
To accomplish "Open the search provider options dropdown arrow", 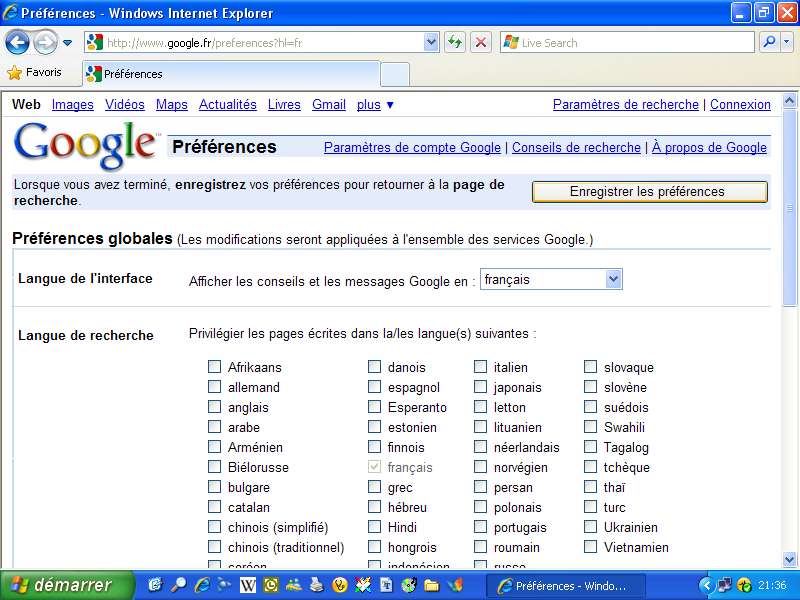I will click(x=787, y=42).
